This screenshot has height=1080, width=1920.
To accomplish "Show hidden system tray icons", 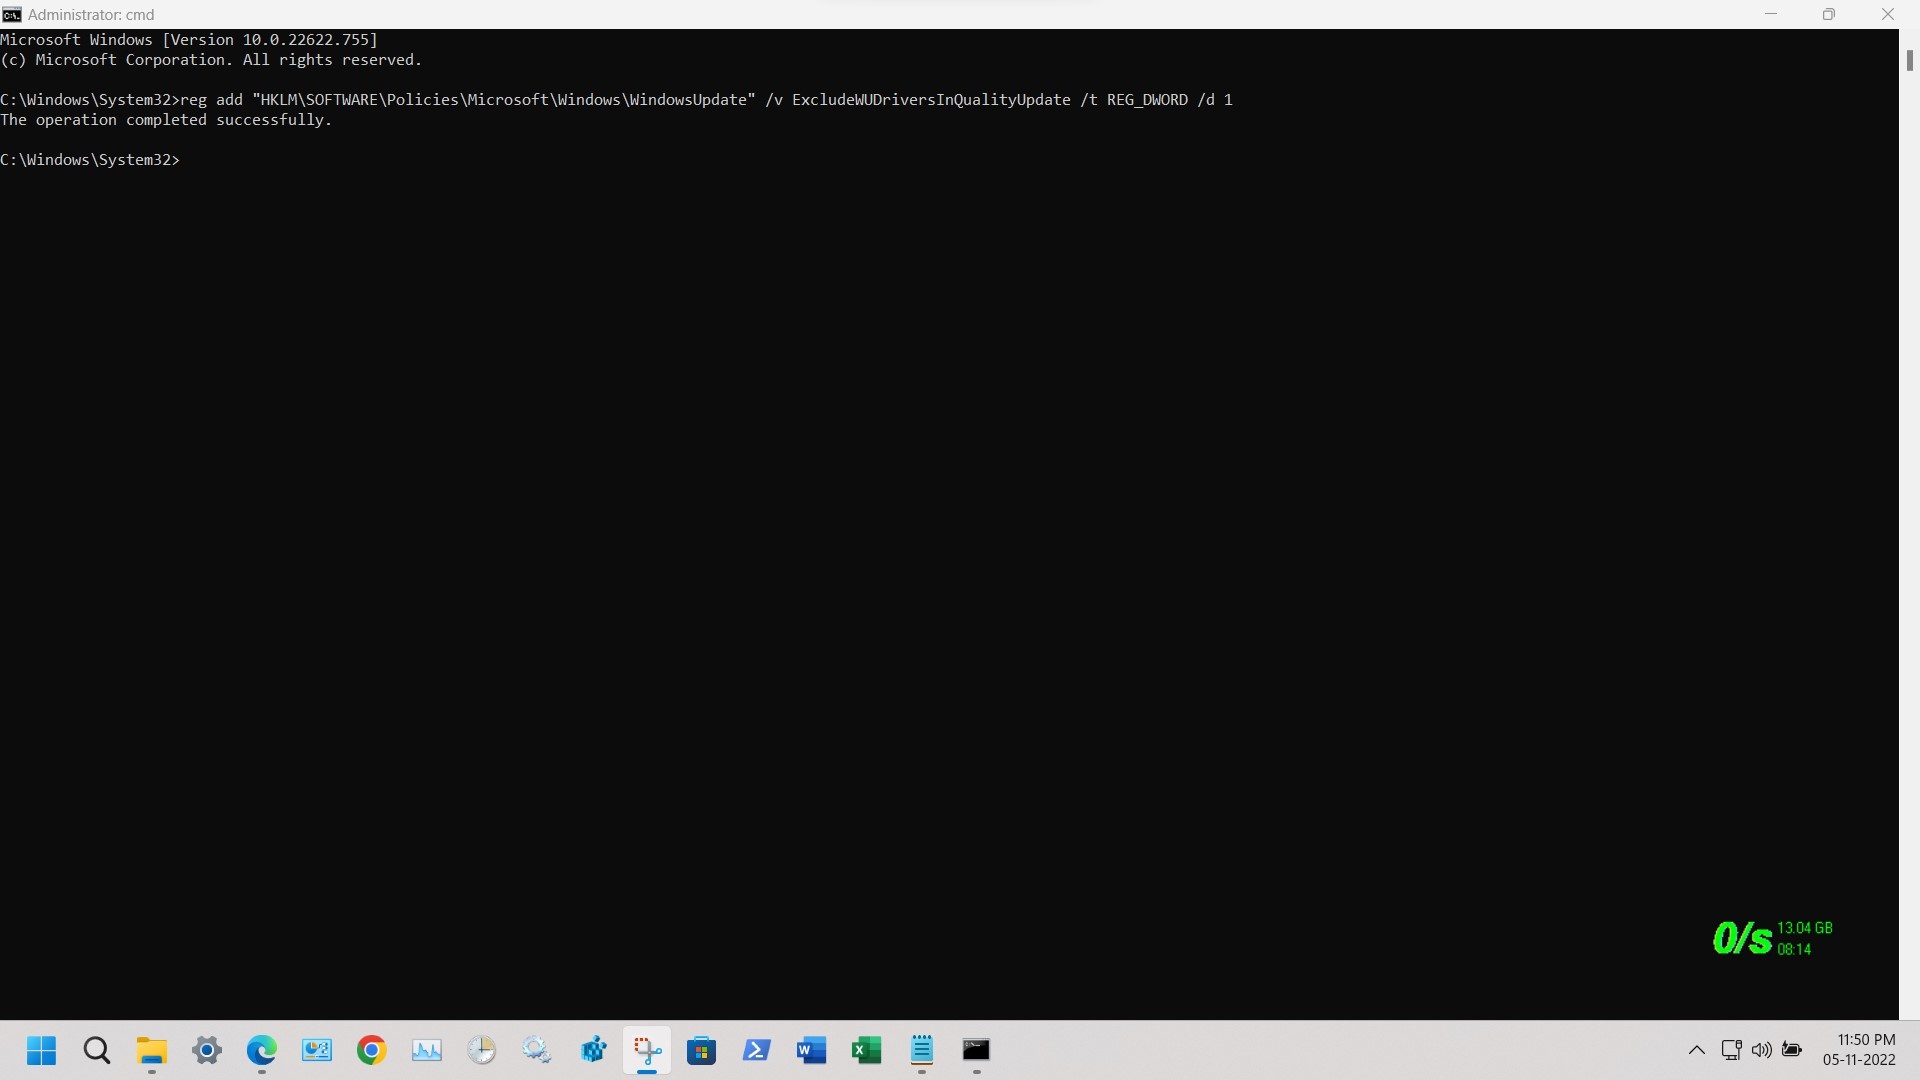I will [1697, 1050].
